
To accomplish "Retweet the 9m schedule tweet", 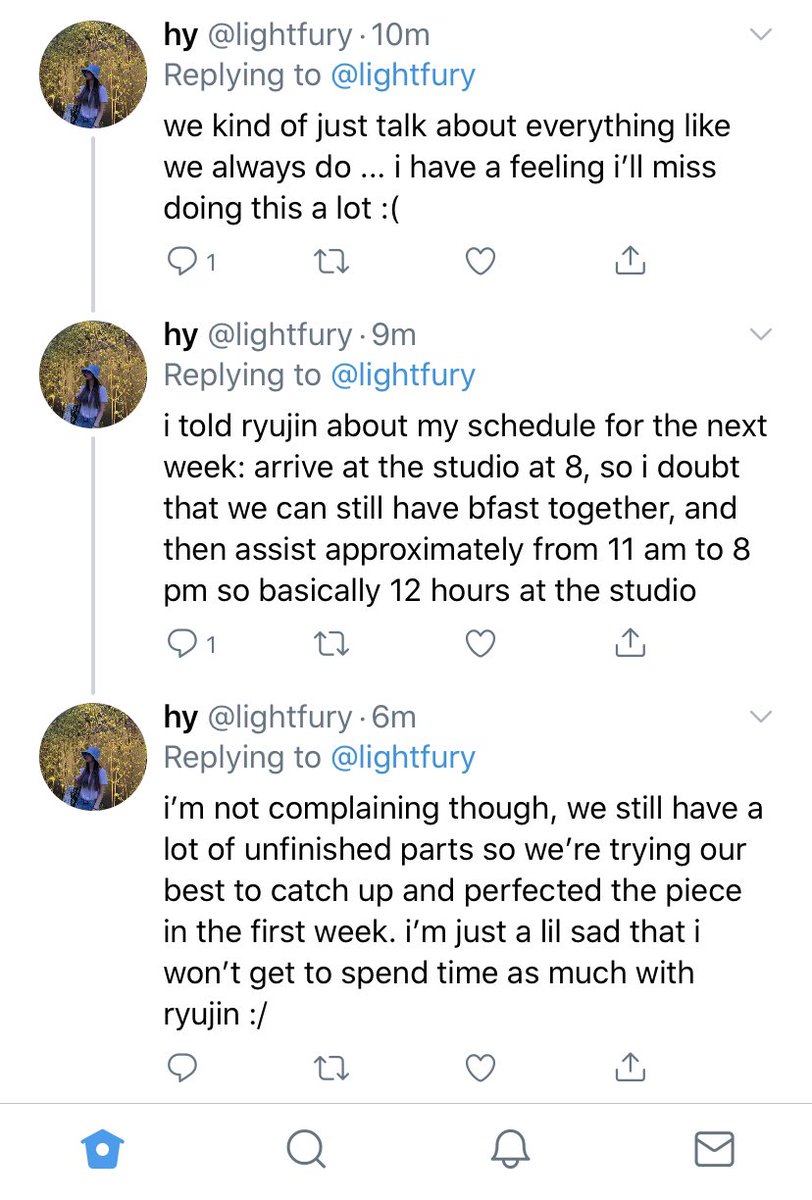I will click(331, 645).
